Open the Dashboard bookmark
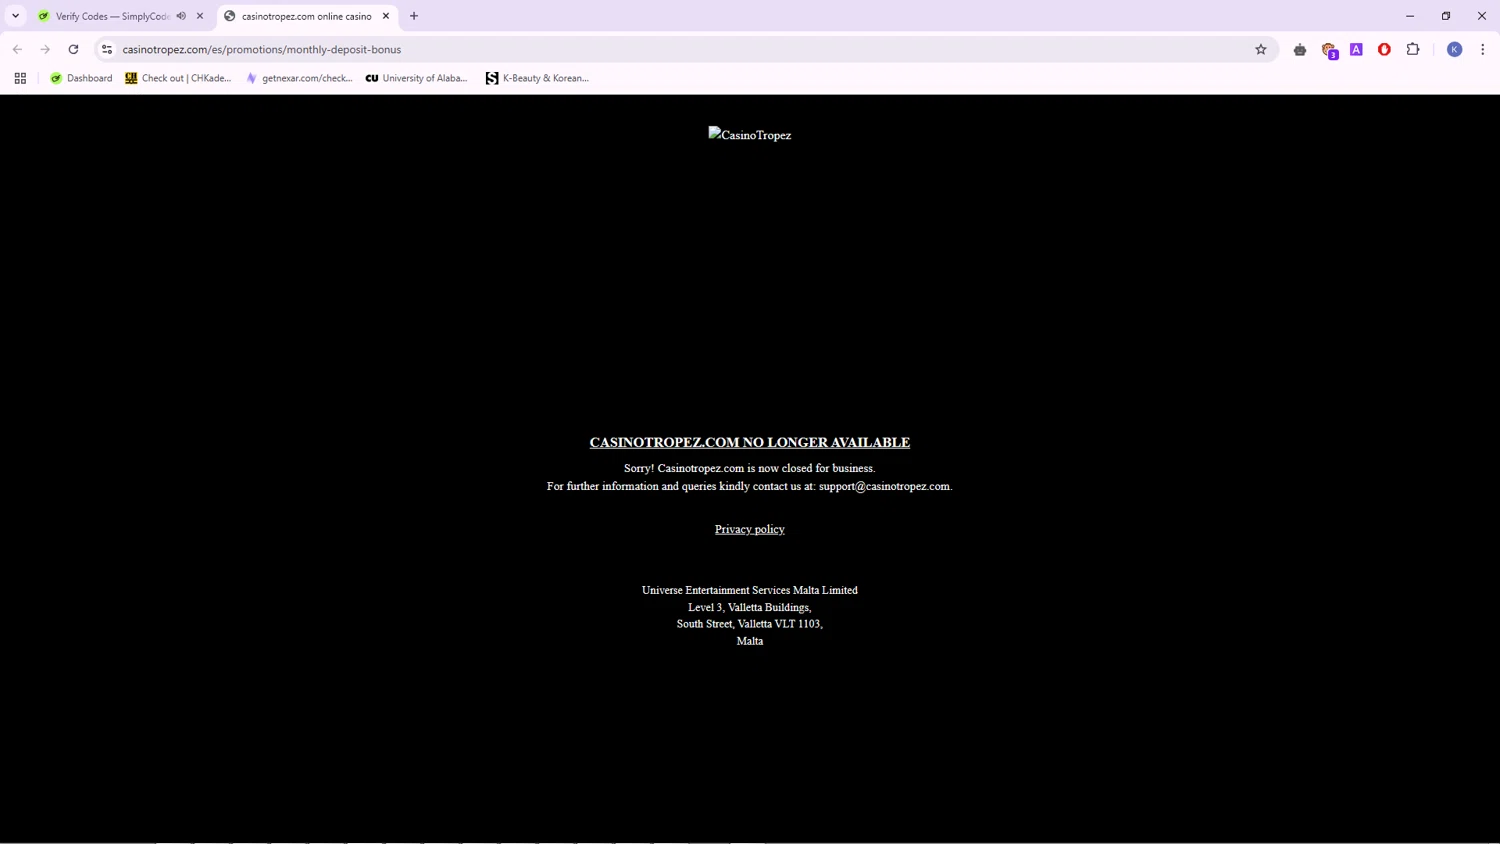 pyautogui.click(x=81, y=78)
